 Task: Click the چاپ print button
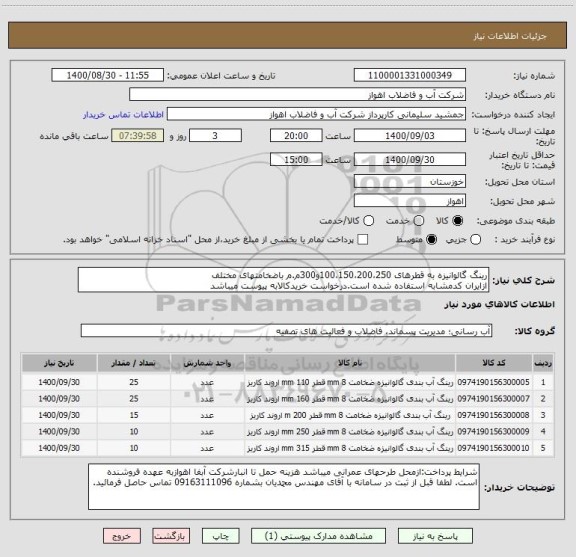coord(220,536)
